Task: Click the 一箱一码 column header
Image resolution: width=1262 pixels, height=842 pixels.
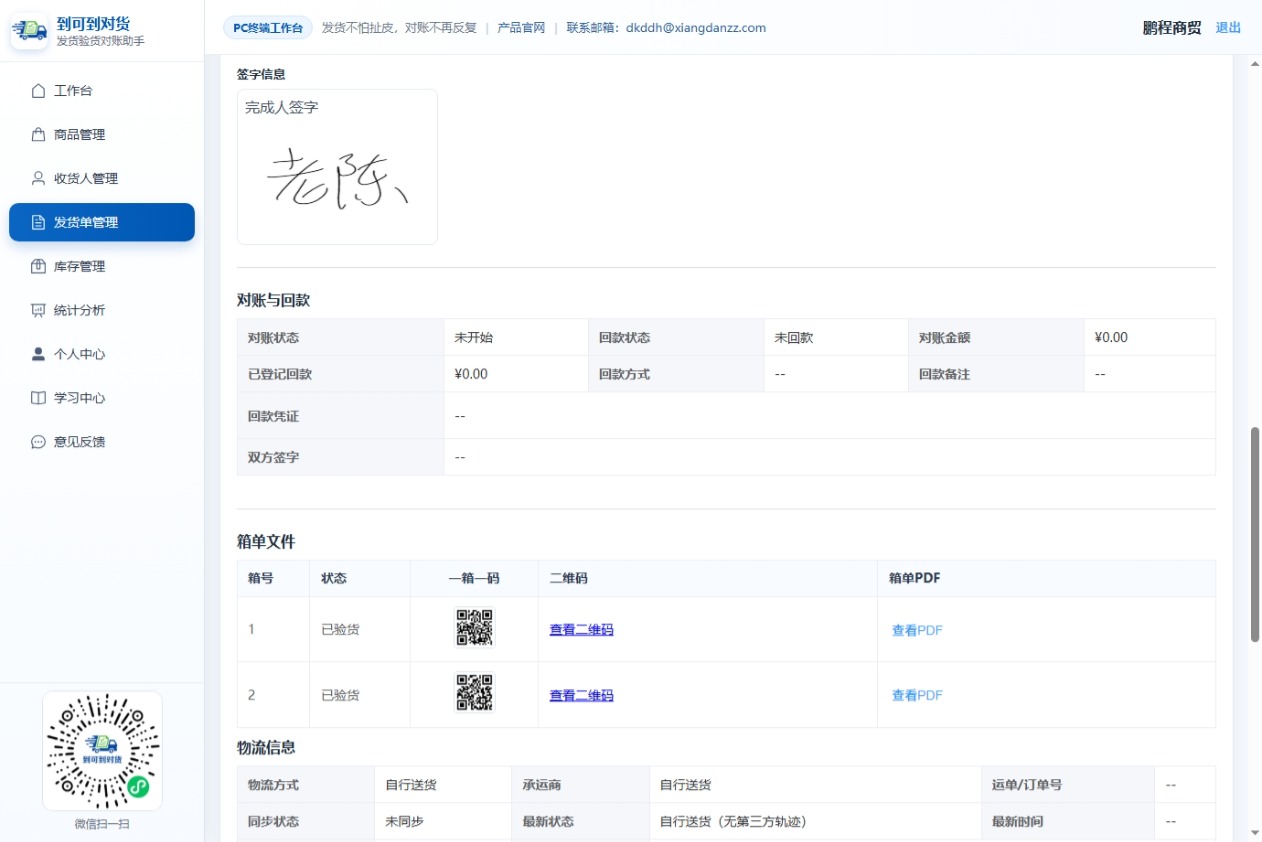Action: tap(474, 578)
